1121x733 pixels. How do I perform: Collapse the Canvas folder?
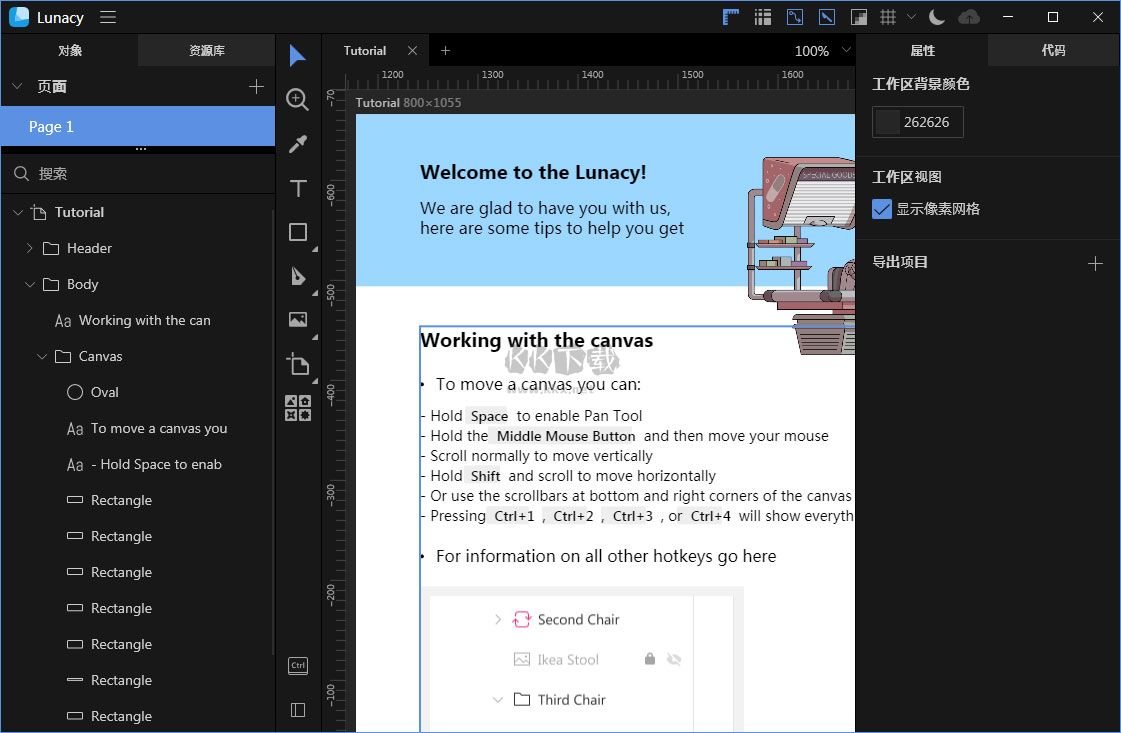42,356
